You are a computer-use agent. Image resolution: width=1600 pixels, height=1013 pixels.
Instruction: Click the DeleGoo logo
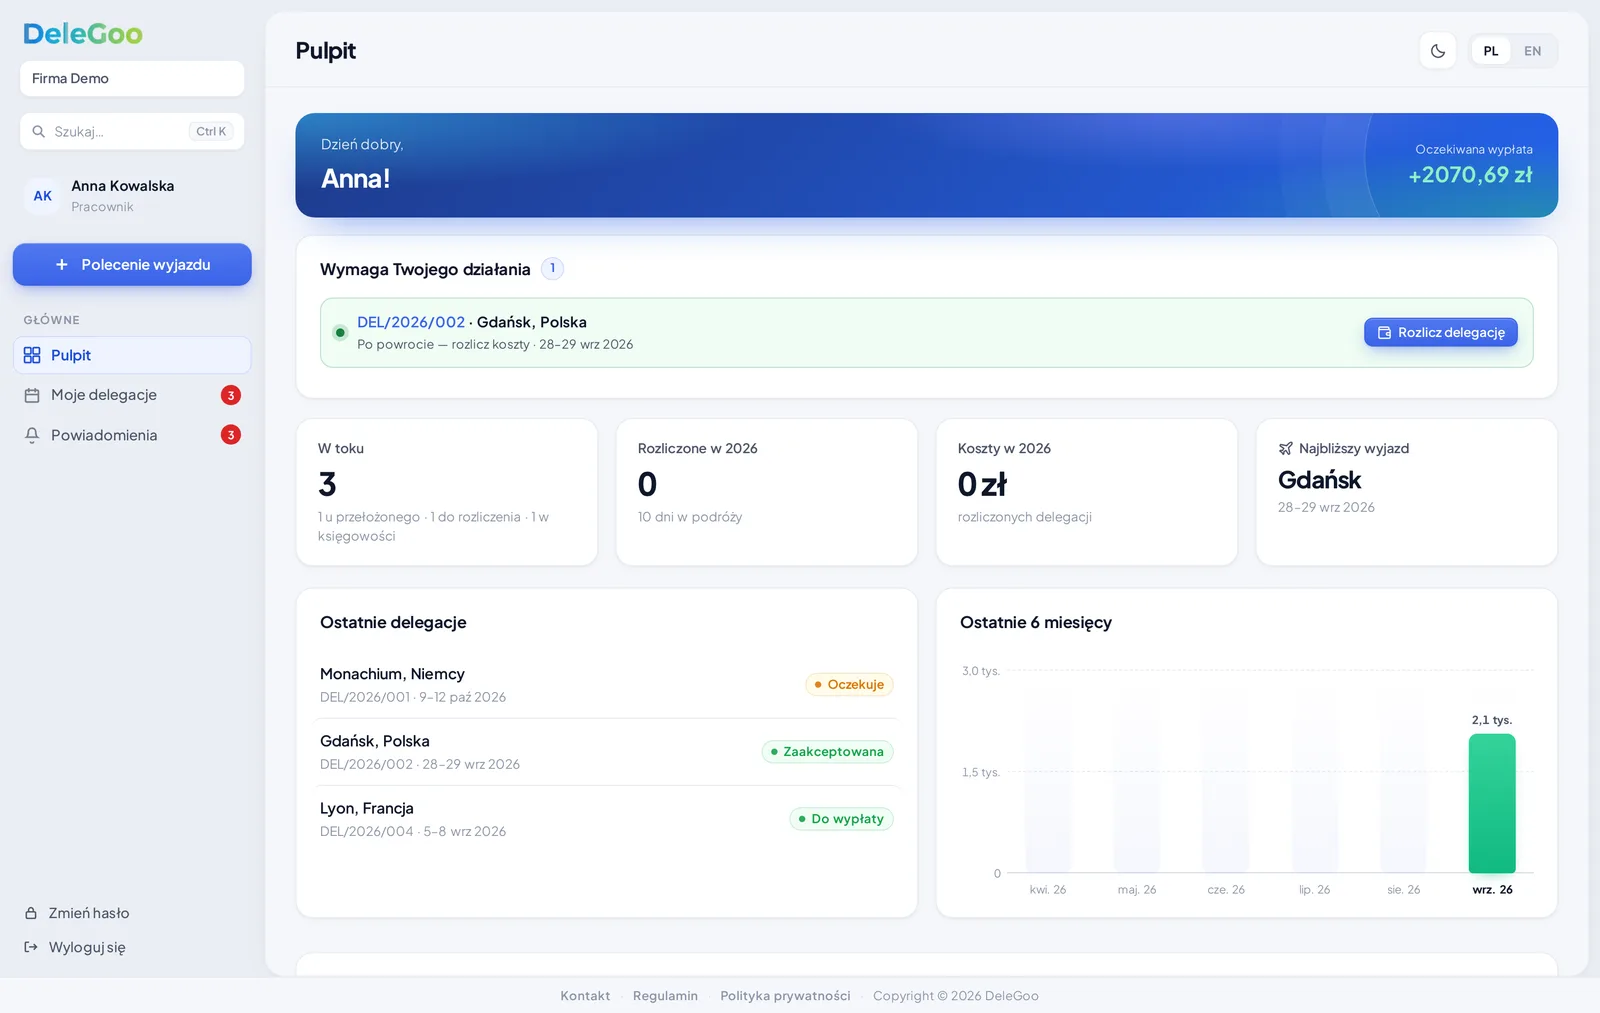point(83,34)
